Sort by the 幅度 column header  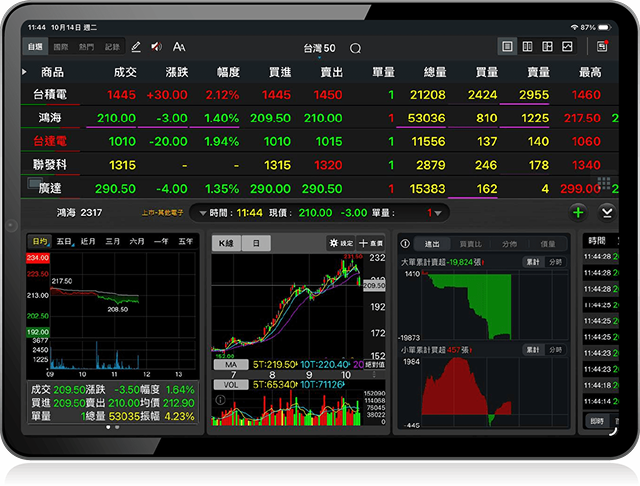[x=228, y=72]
